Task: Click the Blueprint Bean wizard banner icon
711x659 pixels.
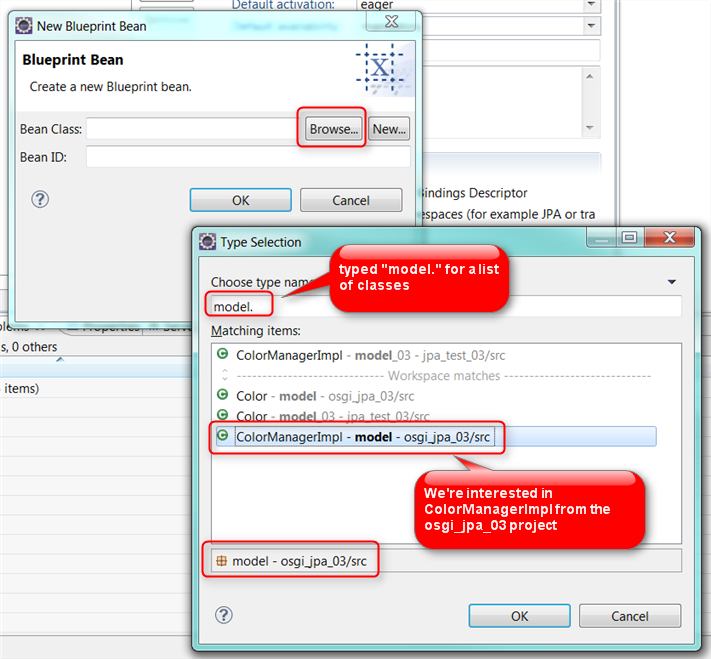Action: tap(379, 68)
